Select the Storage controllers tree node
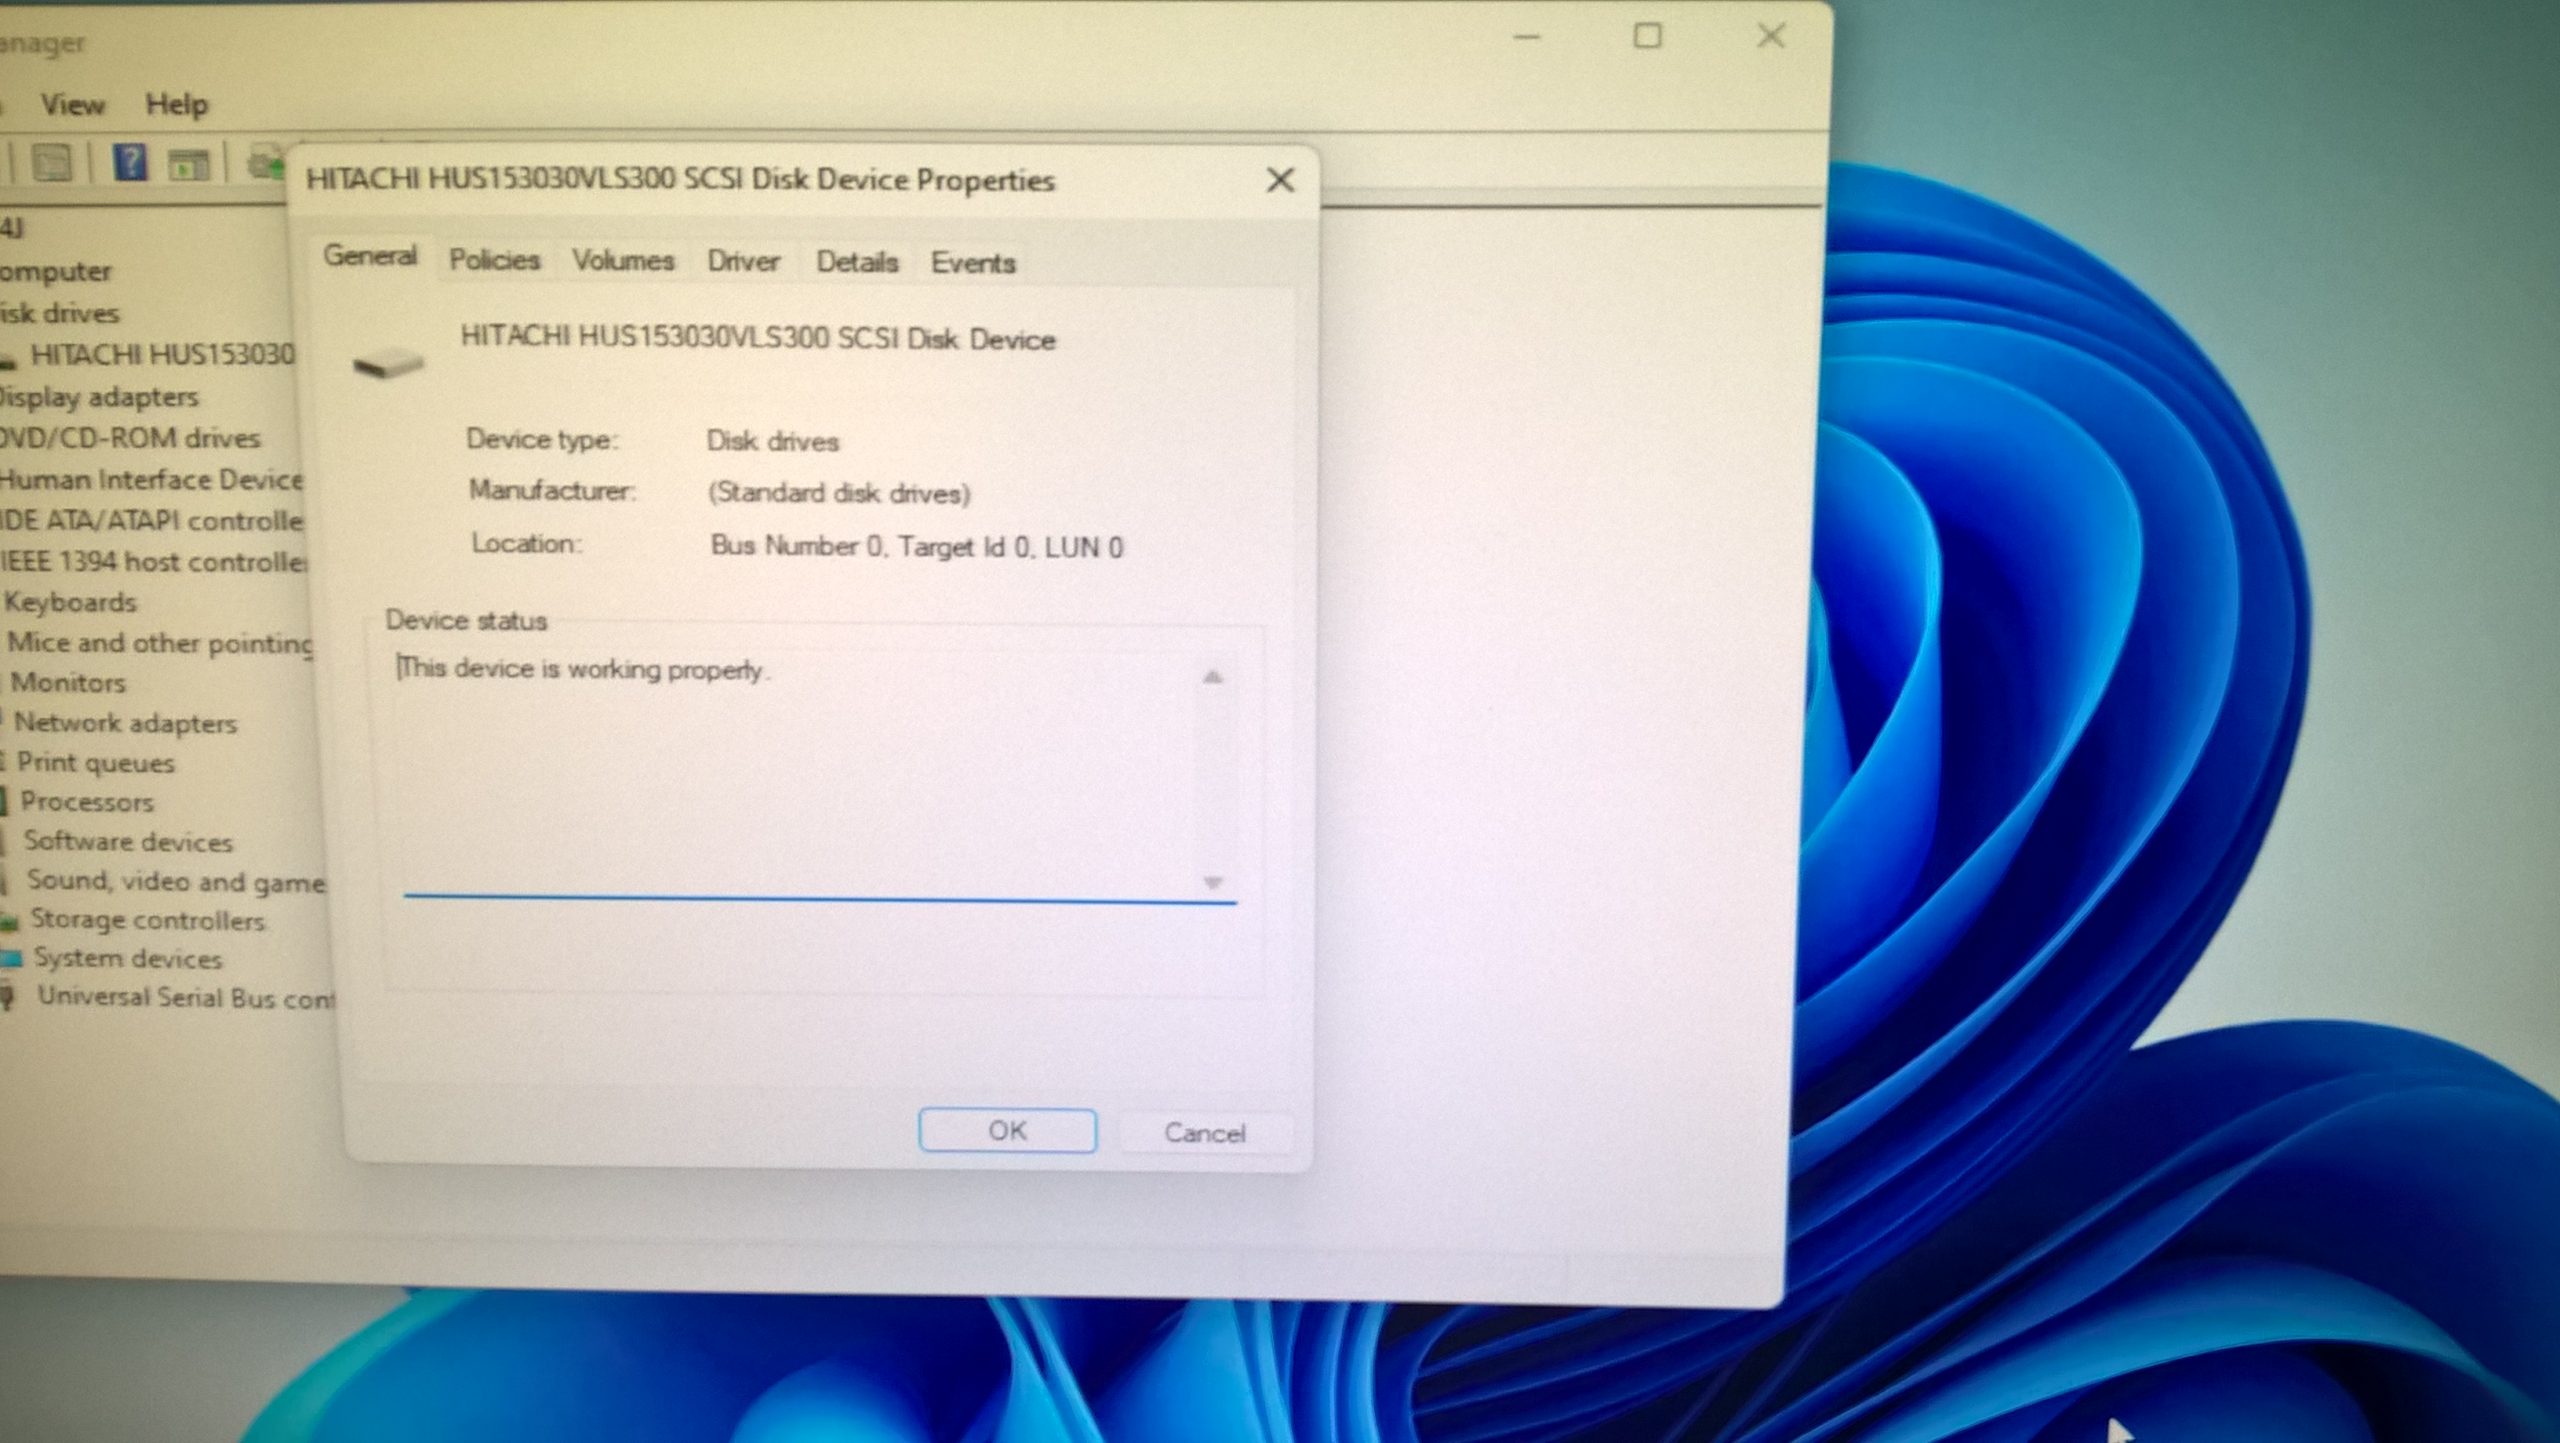 pos(147,920)
